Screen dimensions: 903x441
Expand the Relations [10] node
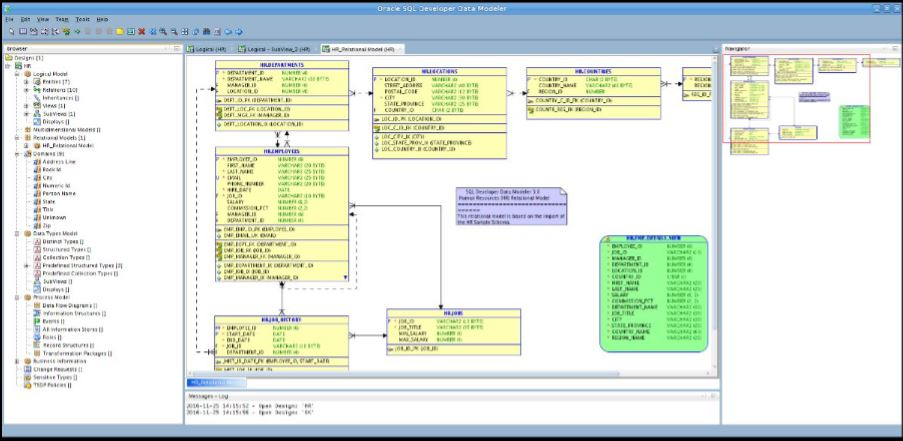pyautogui.click(x=26, y=90)
